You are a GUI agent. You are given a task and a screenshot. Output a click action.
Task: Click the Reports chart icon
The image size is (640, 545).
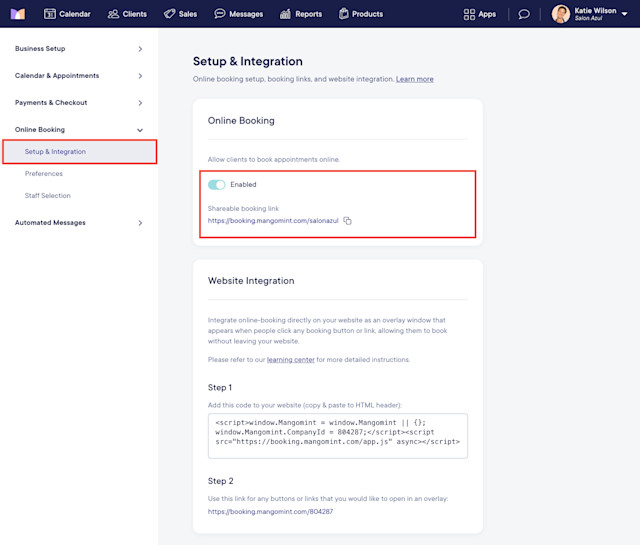coord(285,14)
